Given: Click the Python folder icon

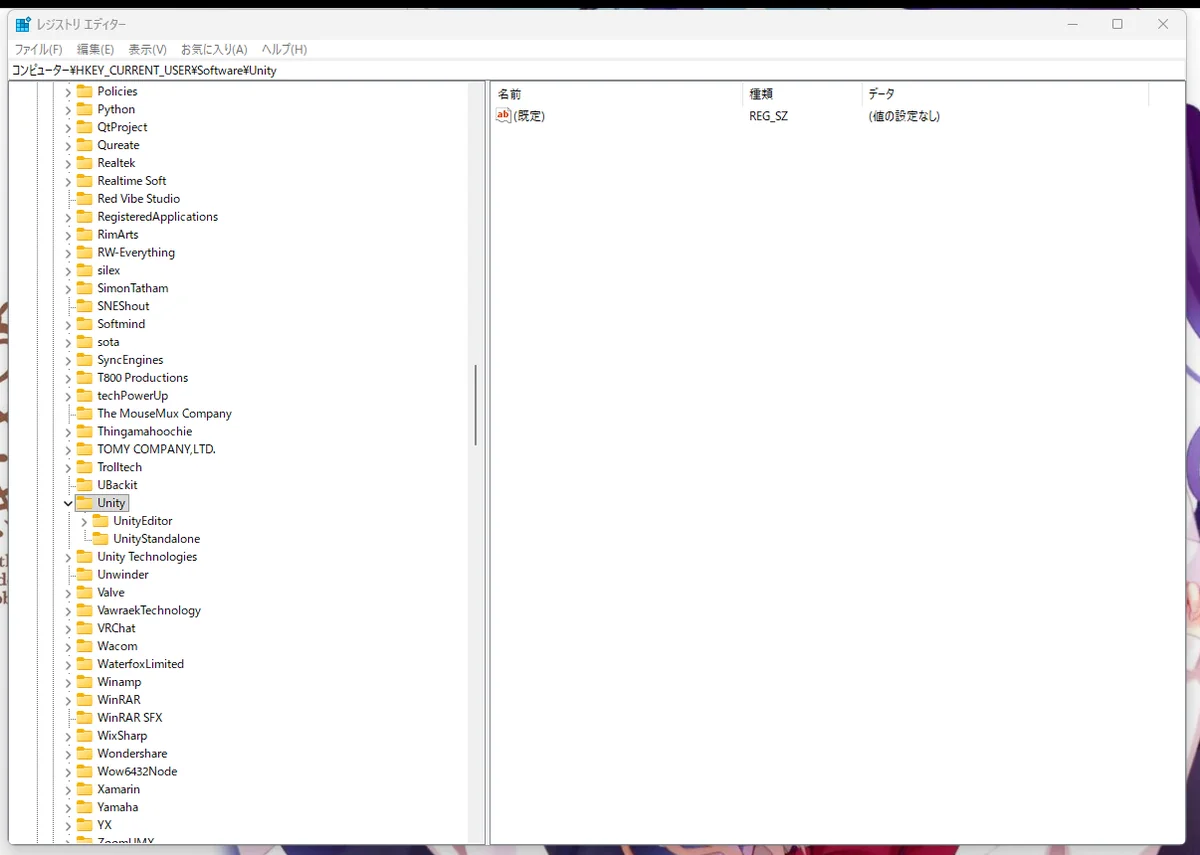Looking at the screenshot, I should (x=84, y=109).
